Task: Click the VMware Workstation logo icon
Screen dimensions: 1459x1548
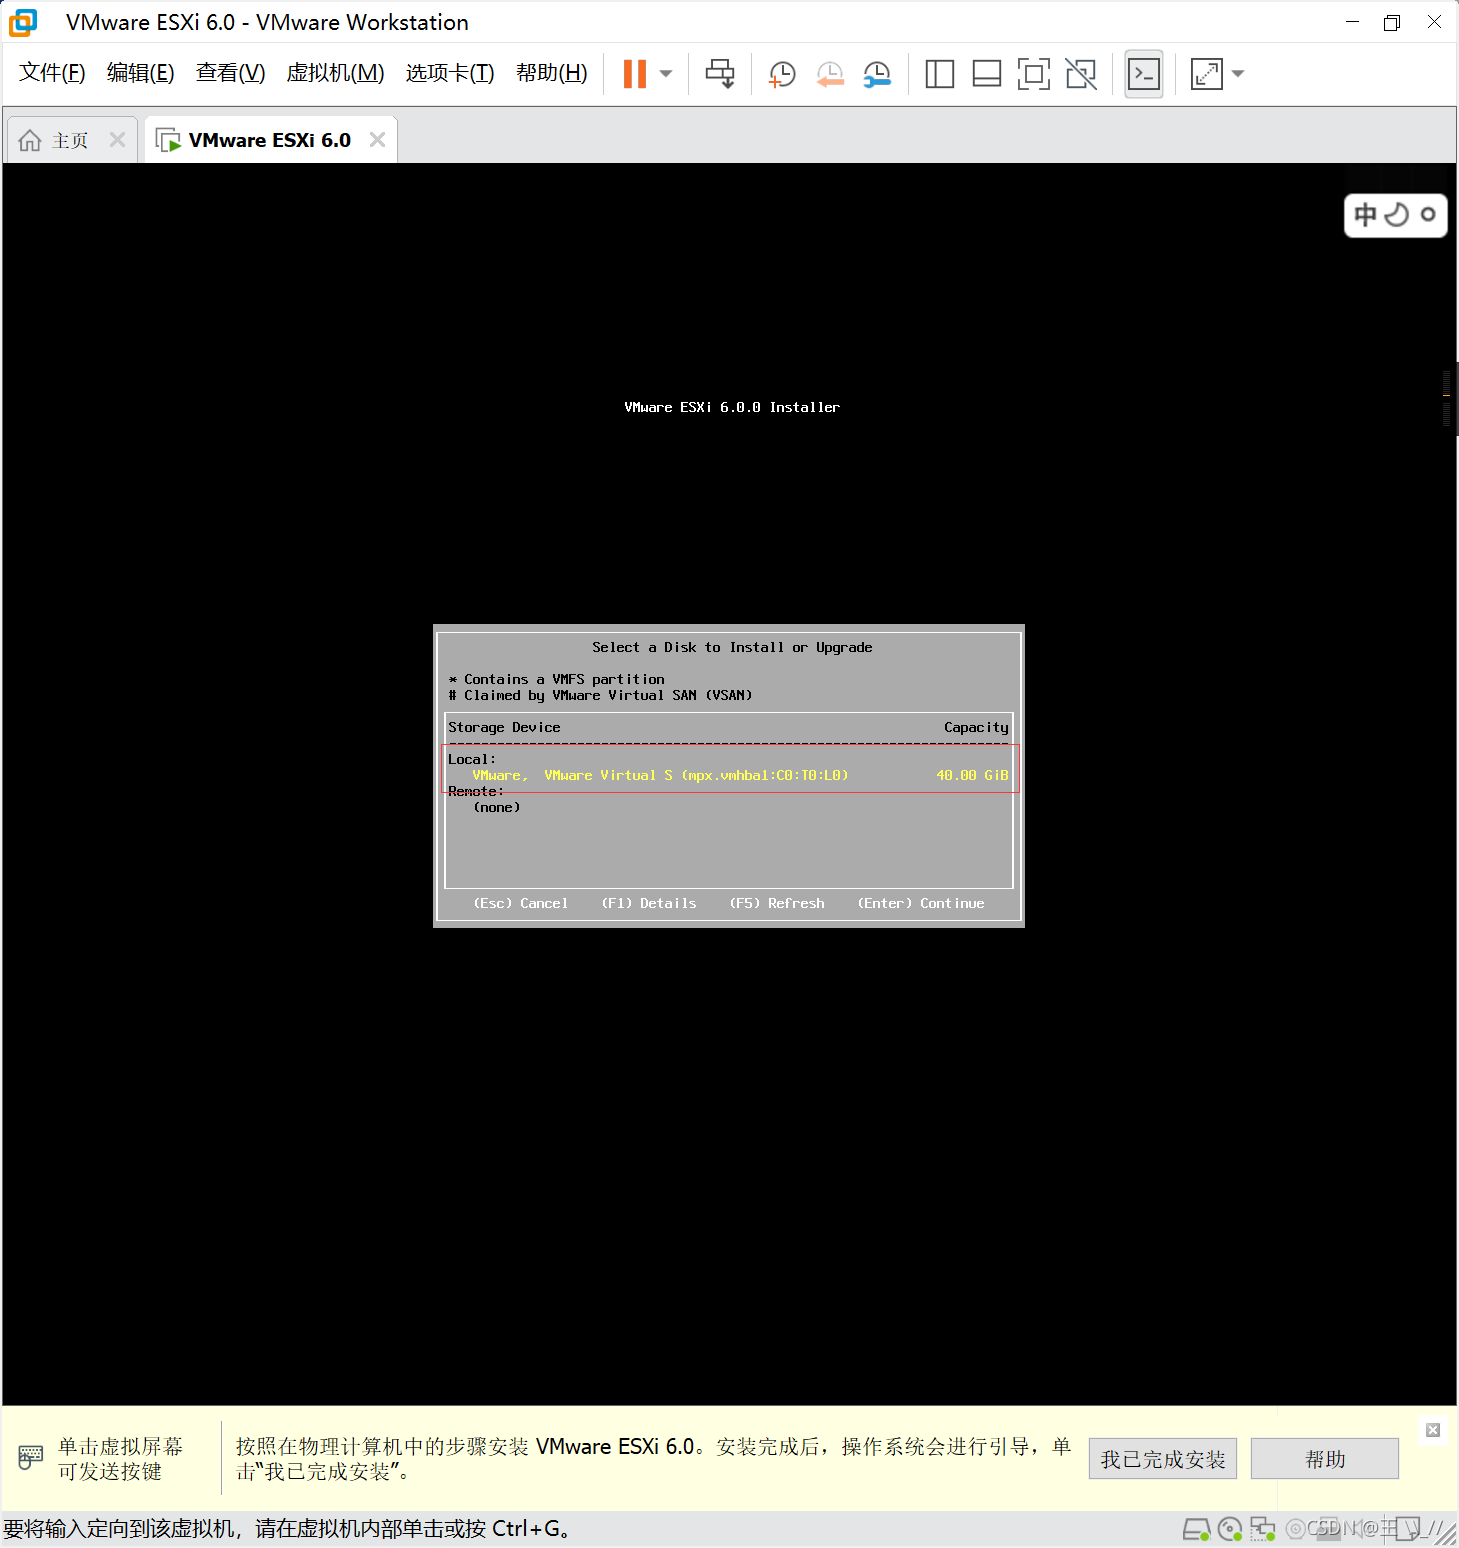Action: 23,22
